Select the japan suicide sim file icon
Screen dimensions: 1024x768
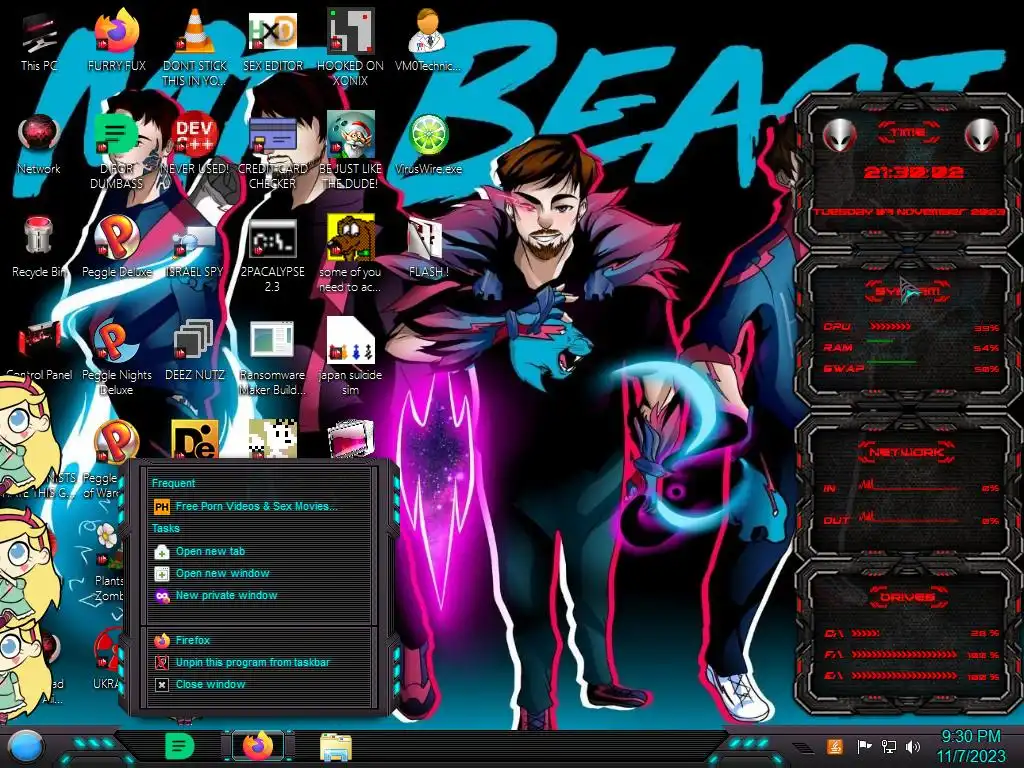350,358
